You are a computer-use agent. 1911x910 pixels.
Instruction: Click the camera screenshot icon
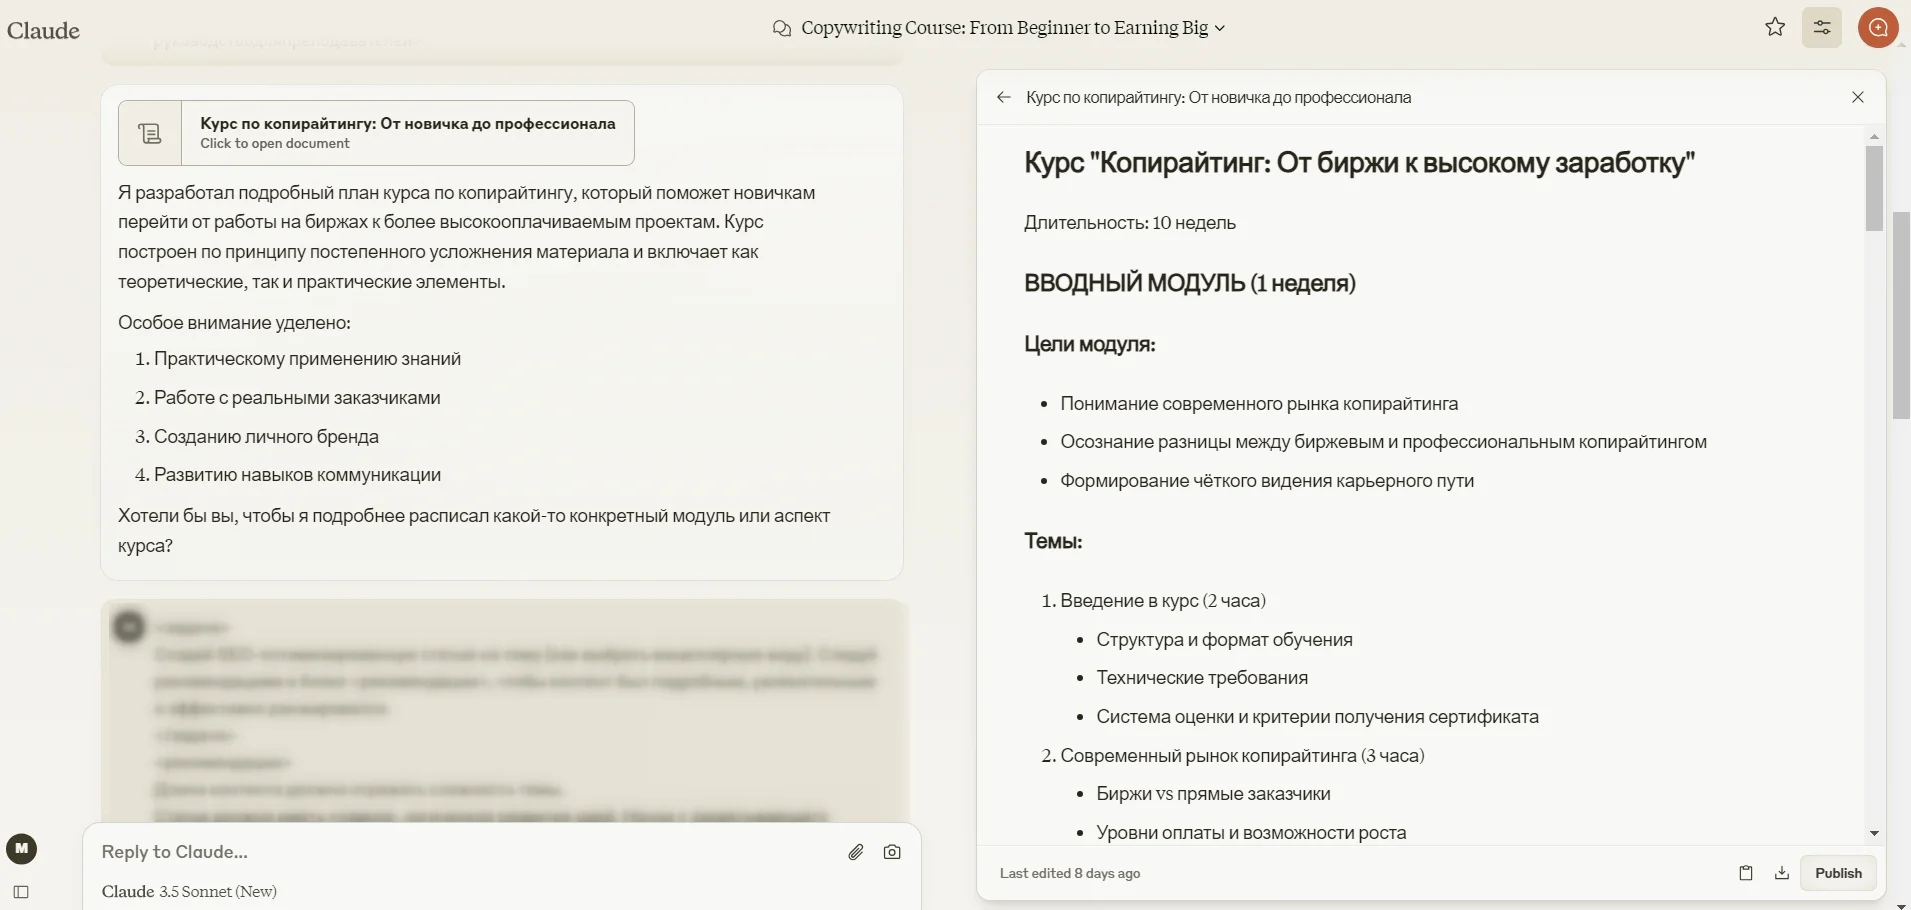point(892,852)
